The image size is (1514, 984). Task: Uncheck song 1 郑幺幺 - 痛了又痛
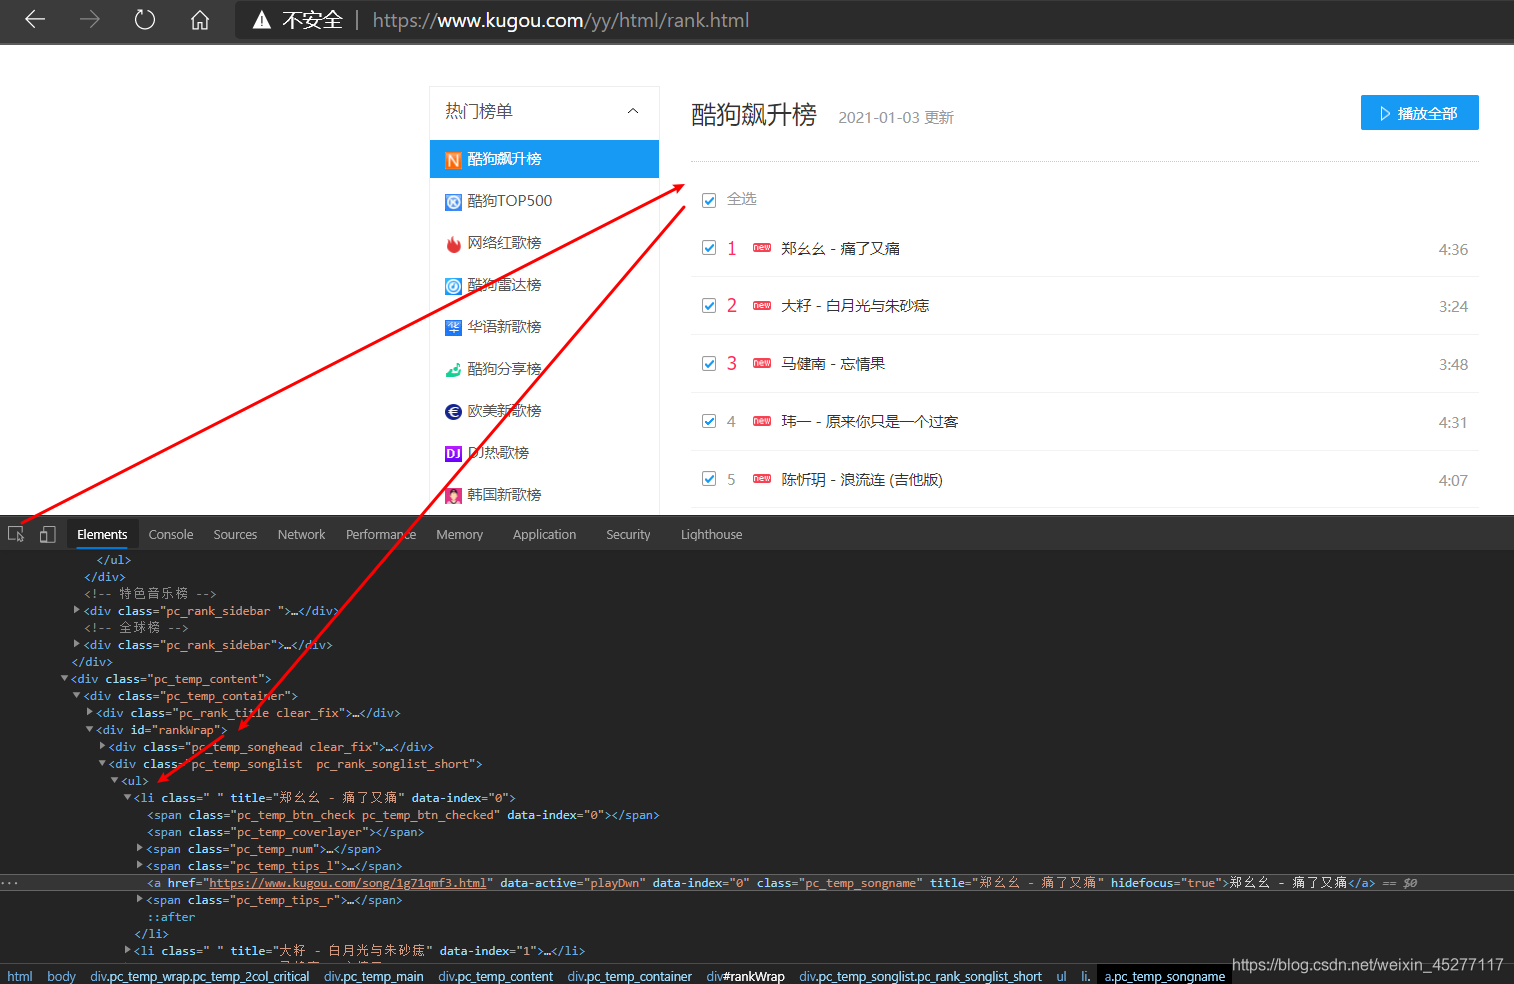pyautogui.click(x=709, y=248)
